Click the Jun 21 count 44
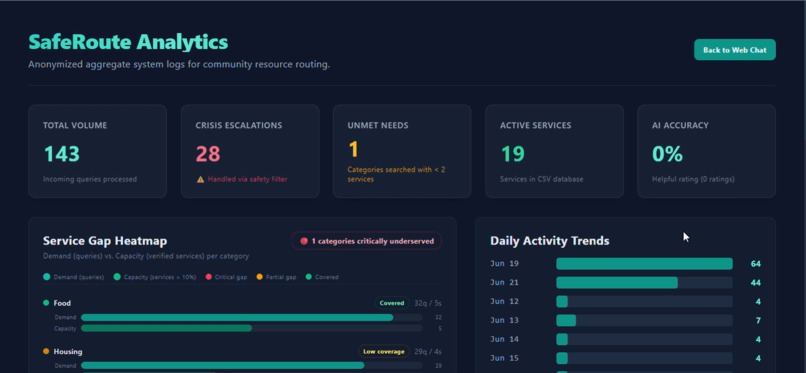This screenshot has height=373, width=806. pos(755,283)
